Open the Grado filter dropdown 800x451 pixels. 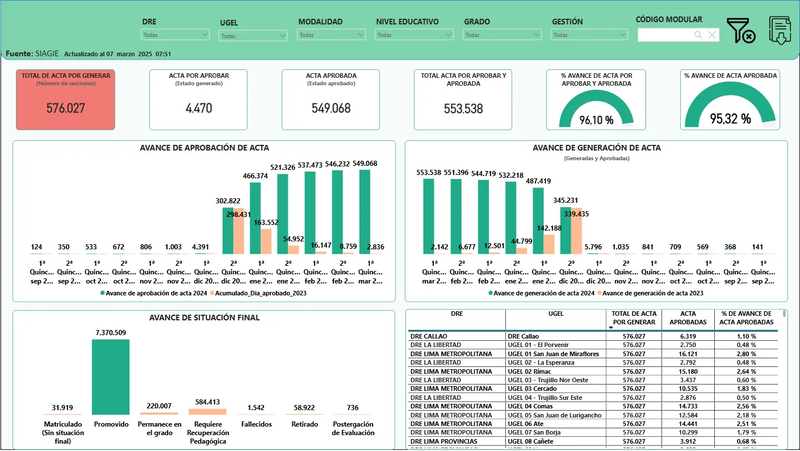pos(498,35)
